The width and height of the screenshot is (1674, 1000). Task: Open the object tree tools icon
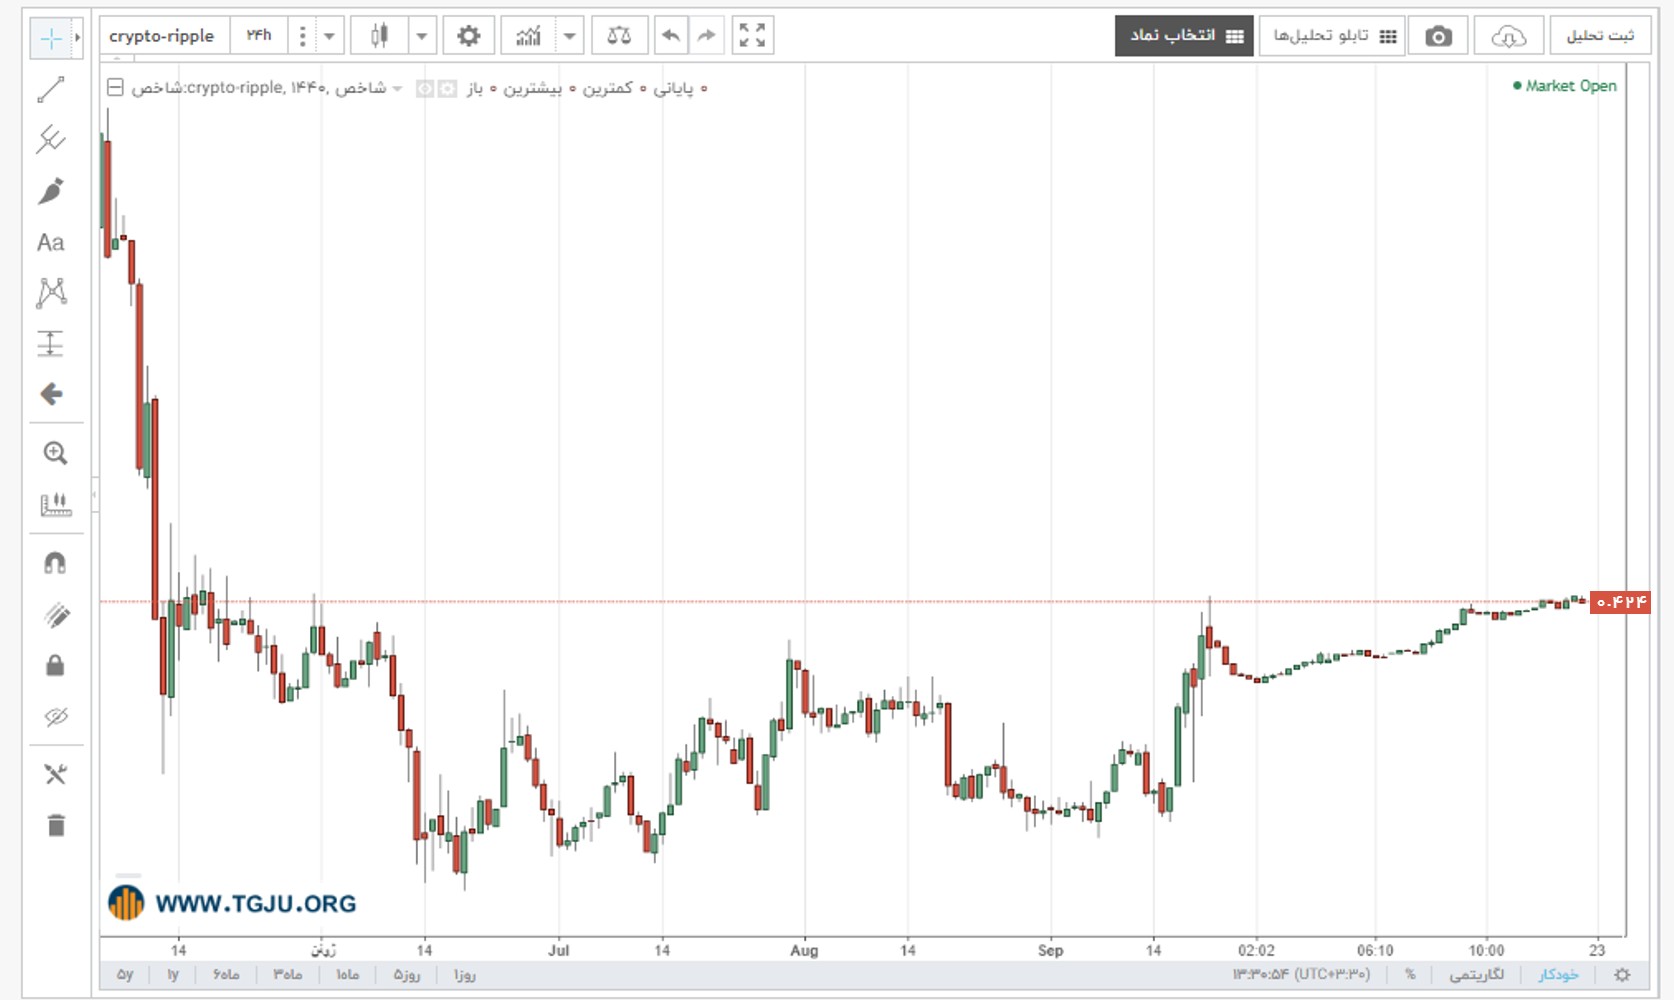click(55, 774)
